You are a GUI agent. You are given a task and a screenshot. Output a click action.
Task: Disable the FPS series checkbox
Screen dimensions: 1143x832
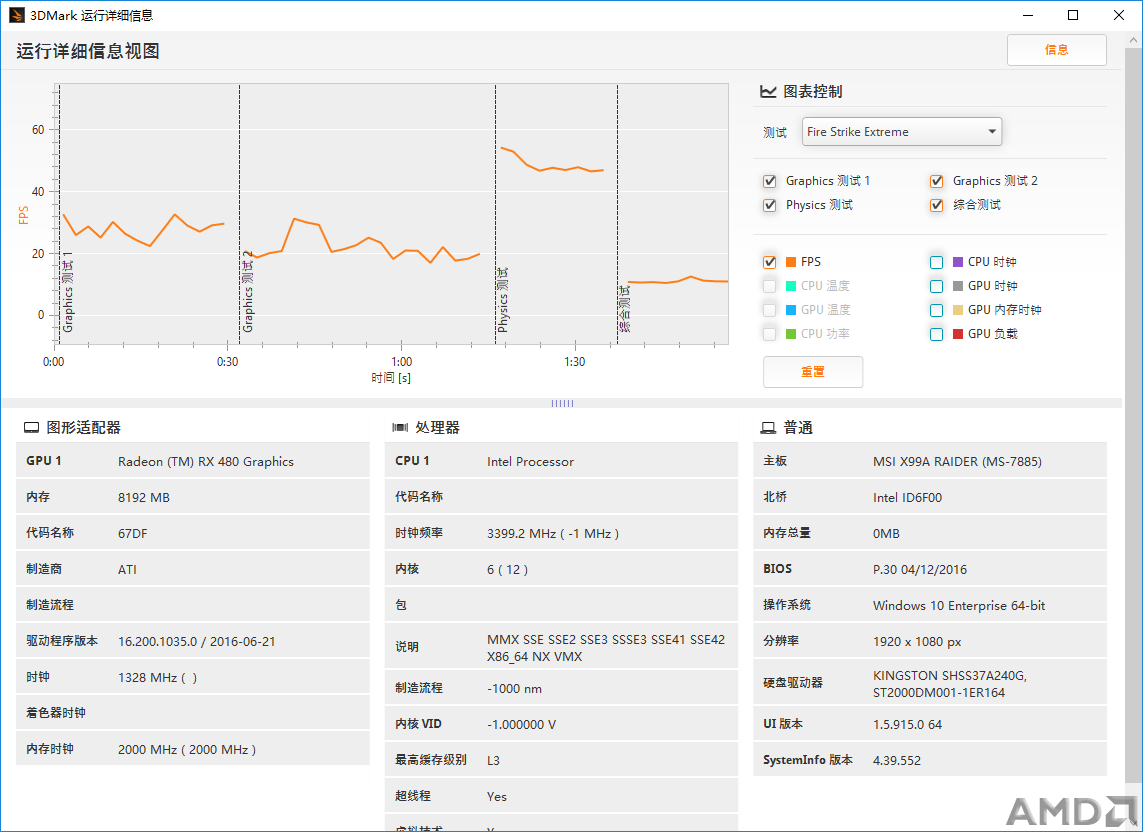point(769,263)
